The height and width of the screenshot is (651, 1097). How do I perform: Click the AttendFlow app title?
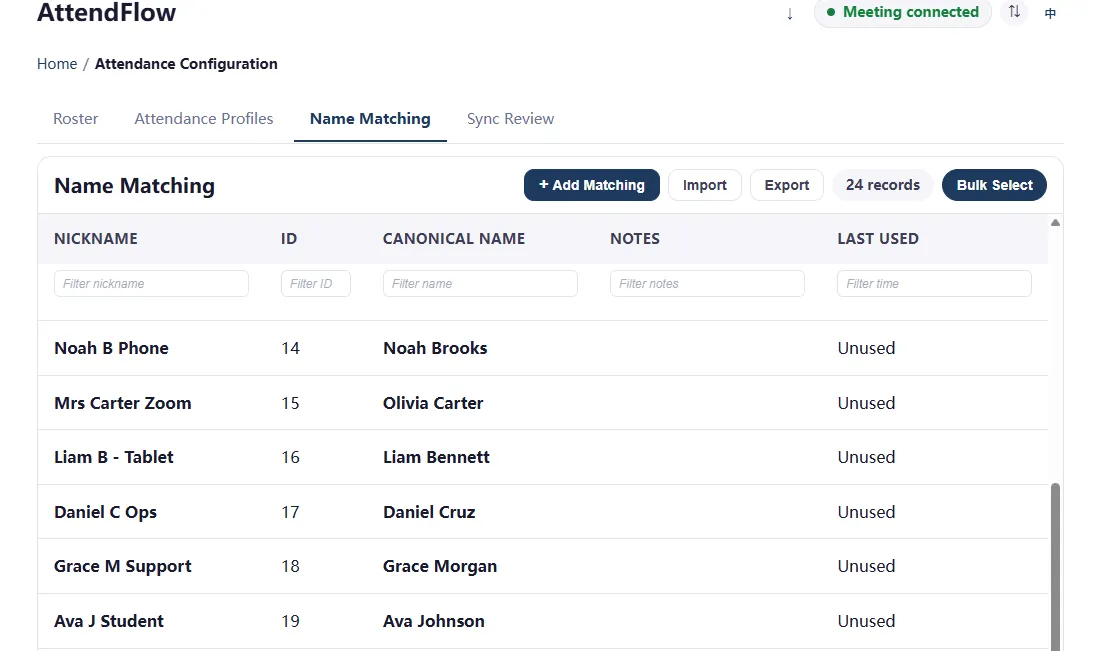tap(106, 12)
